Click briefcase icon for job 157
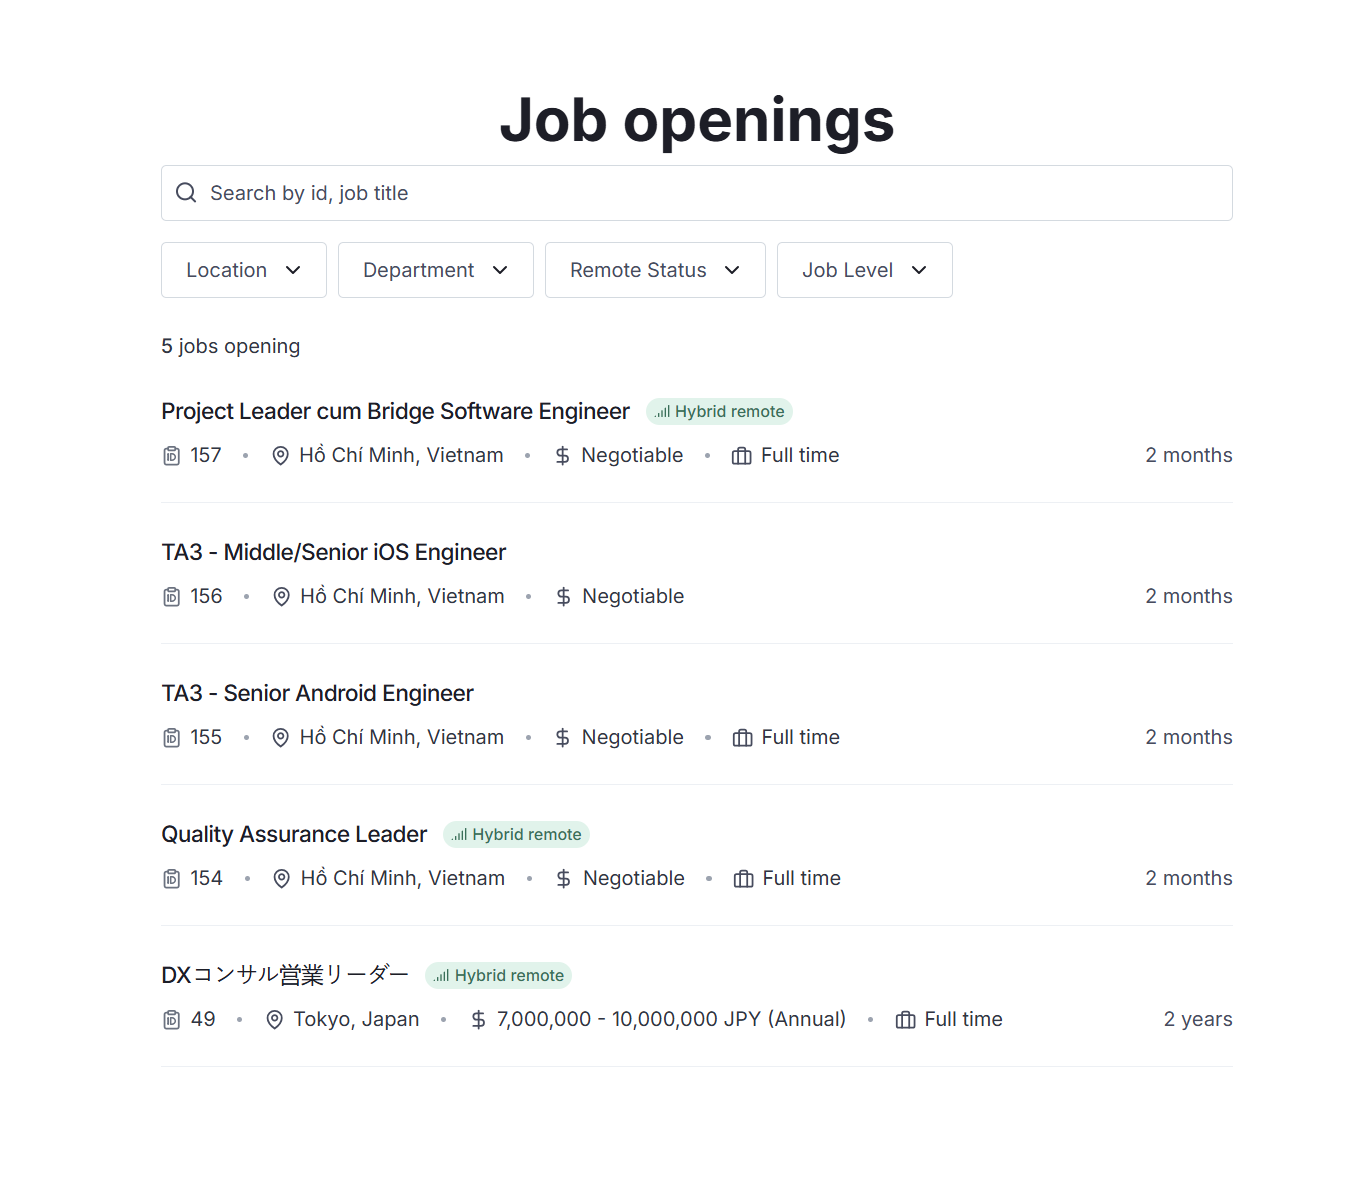 [x=741, y=456]
